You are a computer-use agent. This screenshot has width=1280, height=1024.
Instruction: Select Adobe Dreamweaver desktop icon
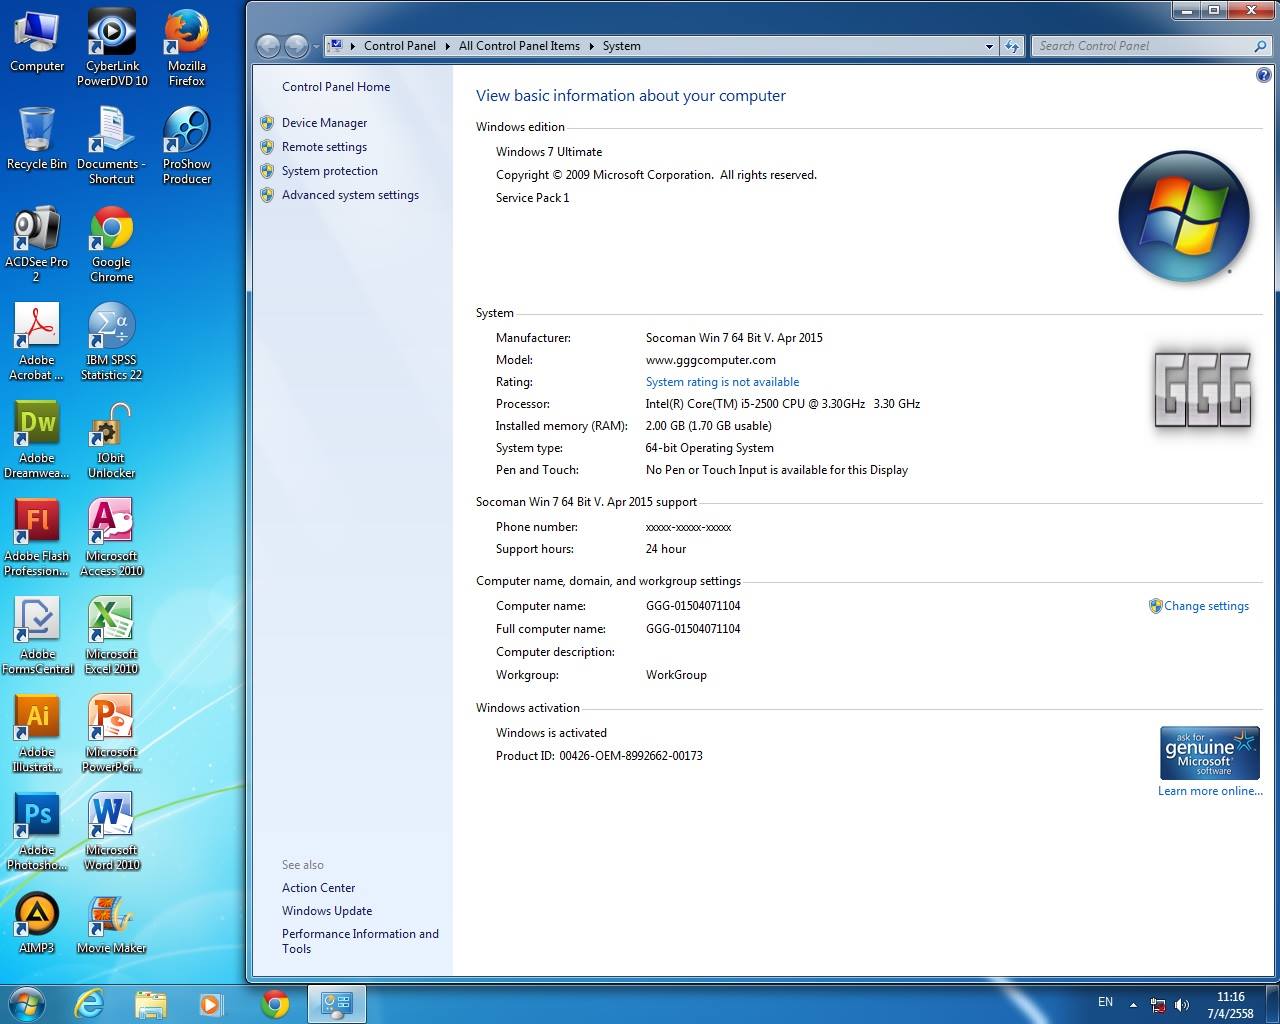(x=37, y=440)
